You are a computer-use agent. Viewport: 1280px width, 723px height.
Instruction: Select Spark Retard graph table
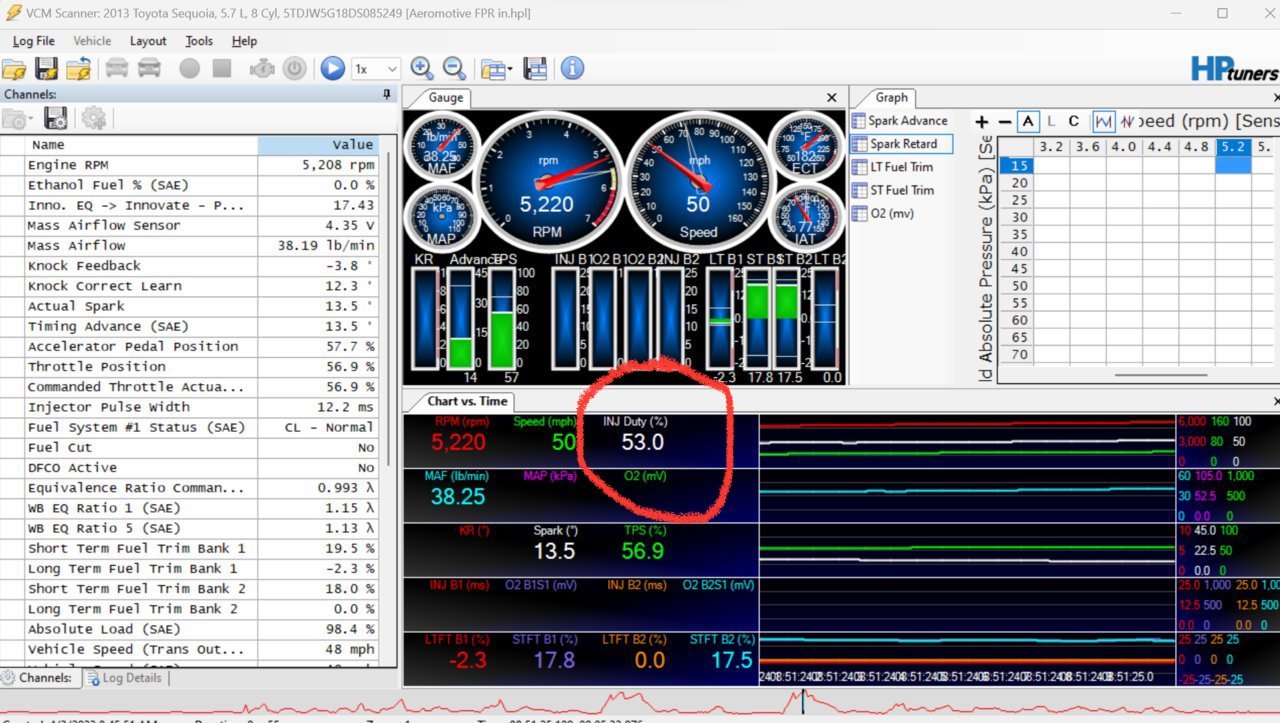pyautogui.click(x=900, y=144)
